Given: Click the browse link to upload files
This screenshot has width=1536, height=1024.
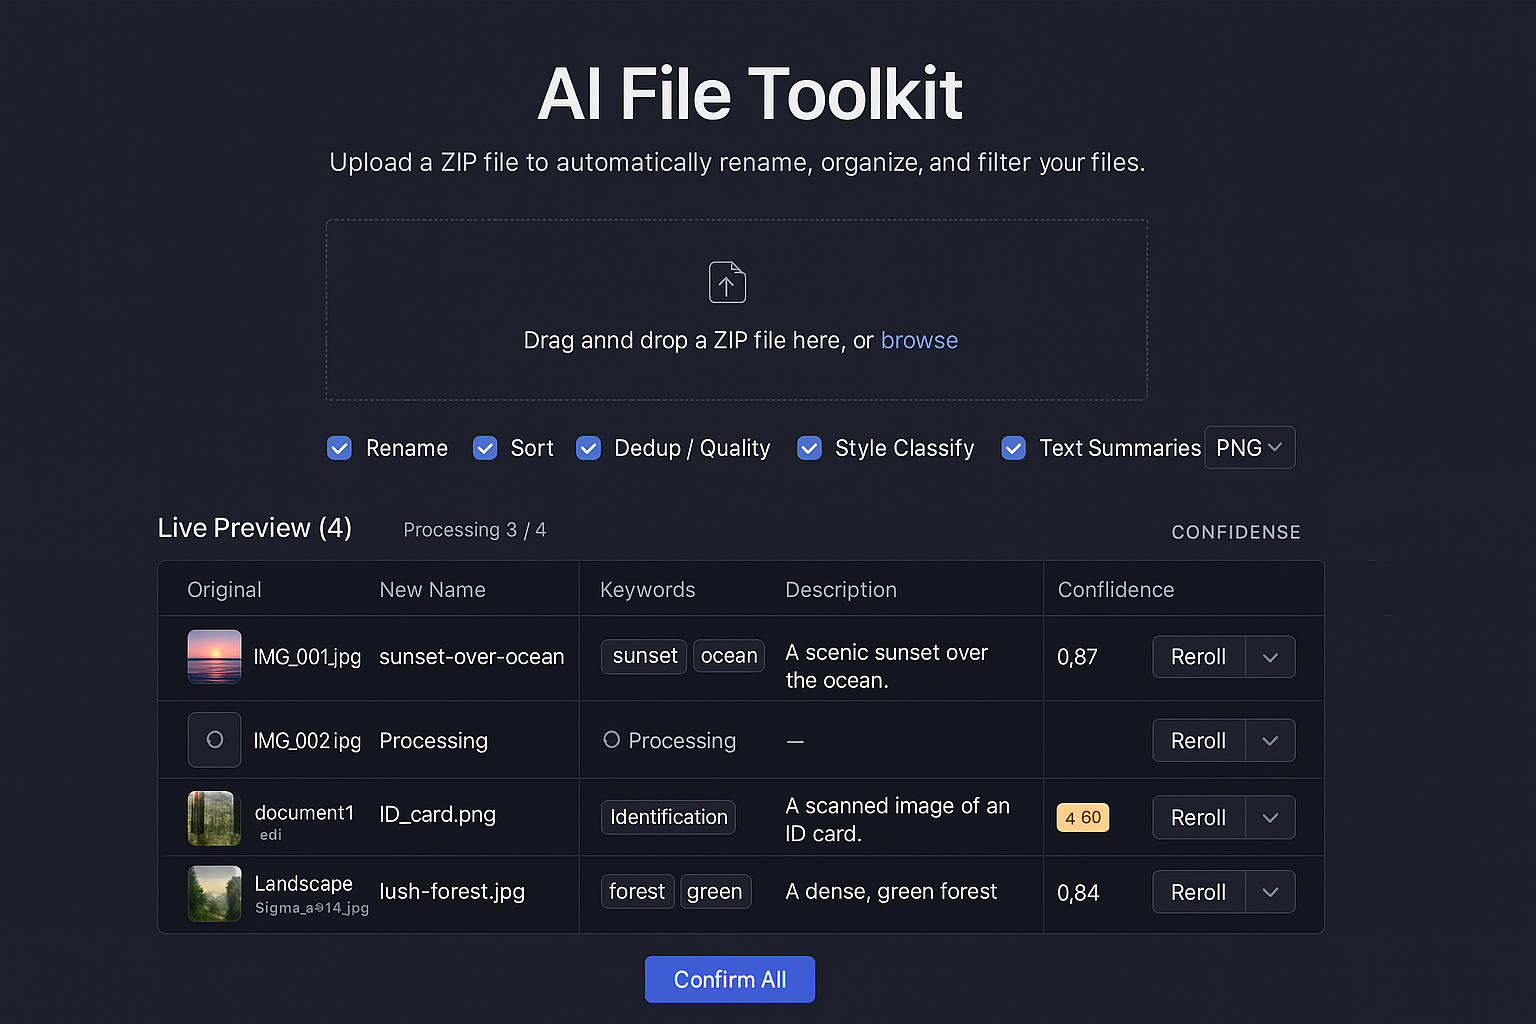Looking at the screenshot, I should 919,340.
